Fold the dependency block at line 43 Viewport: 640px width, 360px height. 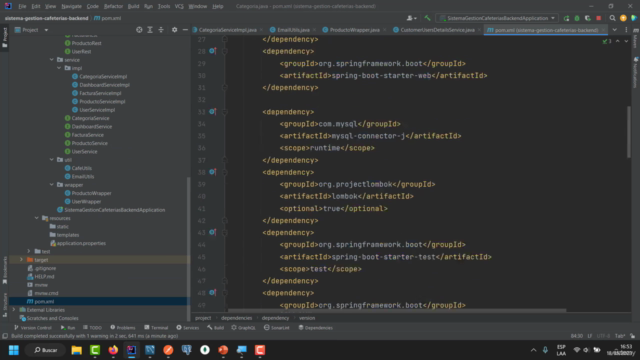[x=224, y=233]
